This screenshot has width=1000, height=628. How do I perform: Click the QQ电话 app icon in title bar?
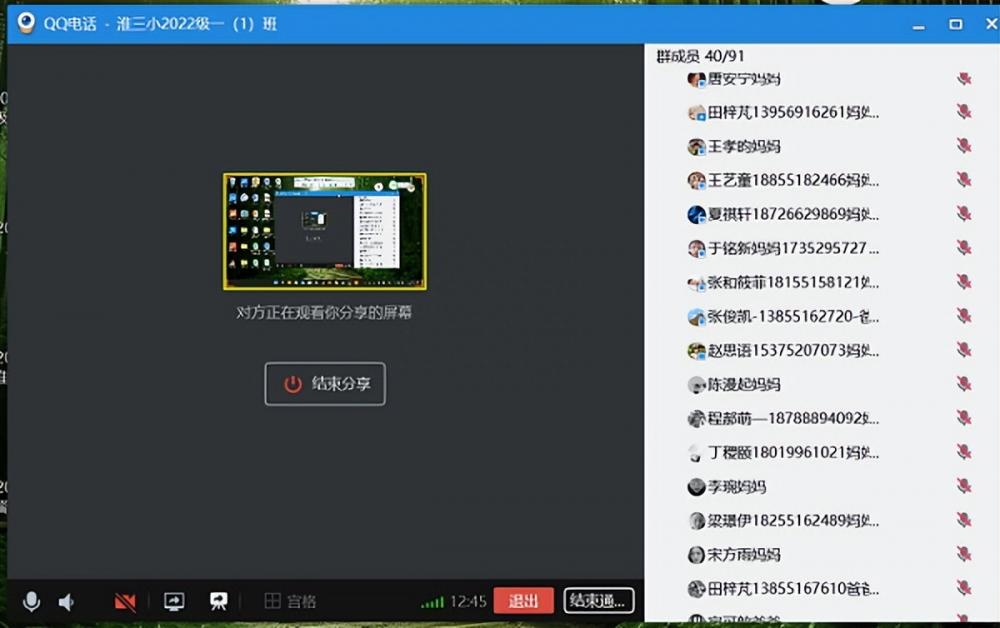coord(27,24)
